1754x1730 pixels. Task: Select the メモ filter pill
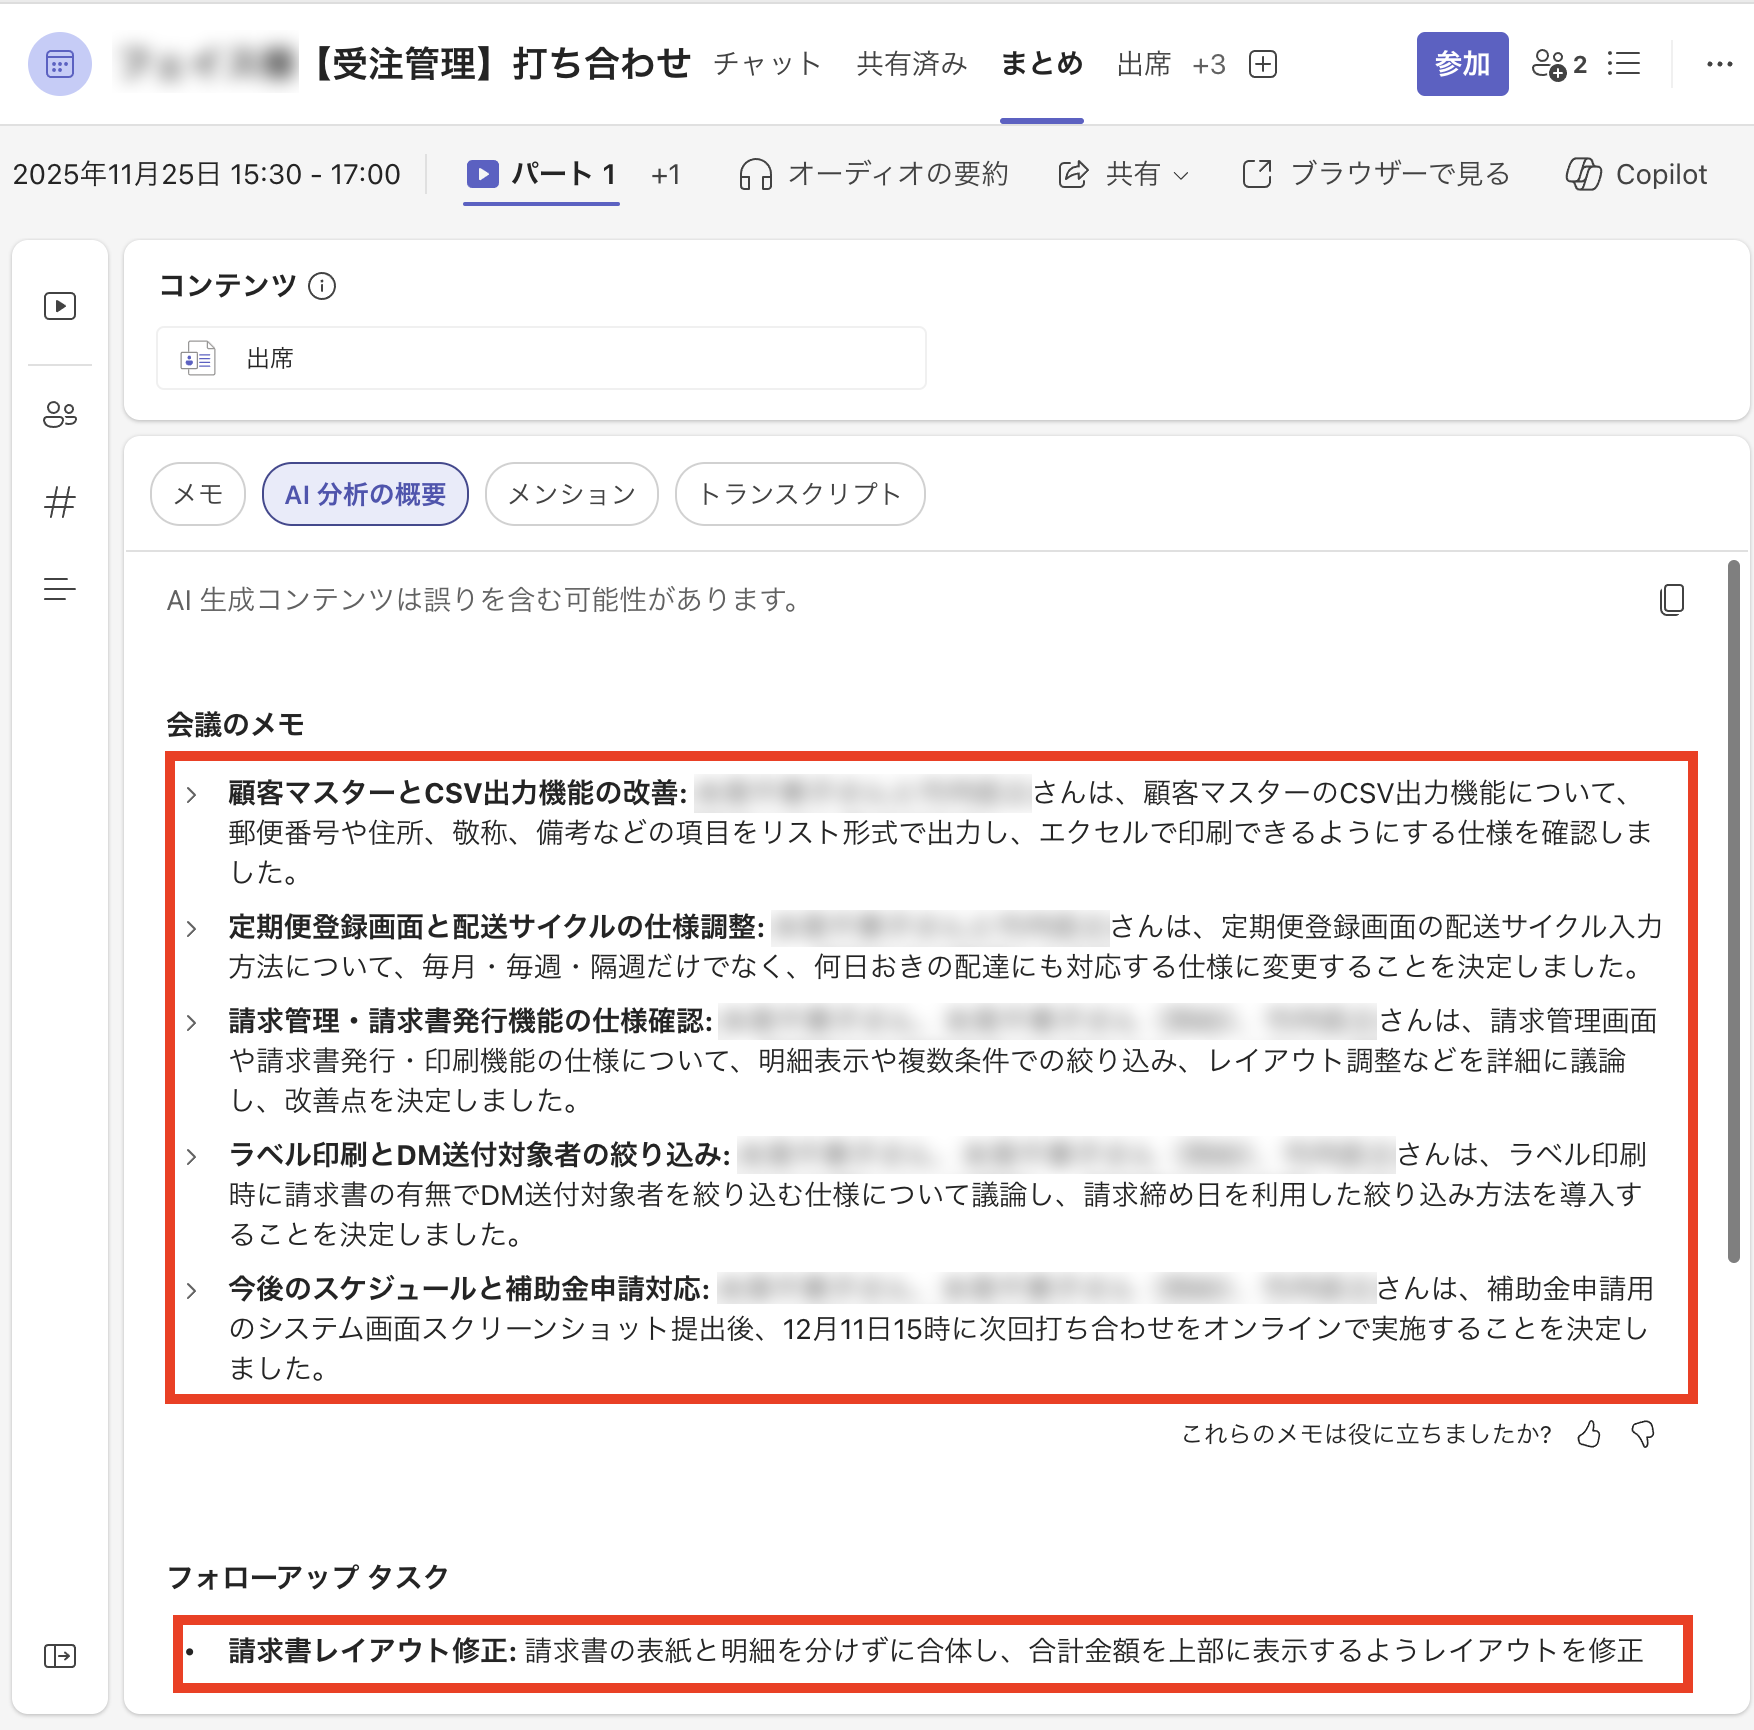point(198,494)
